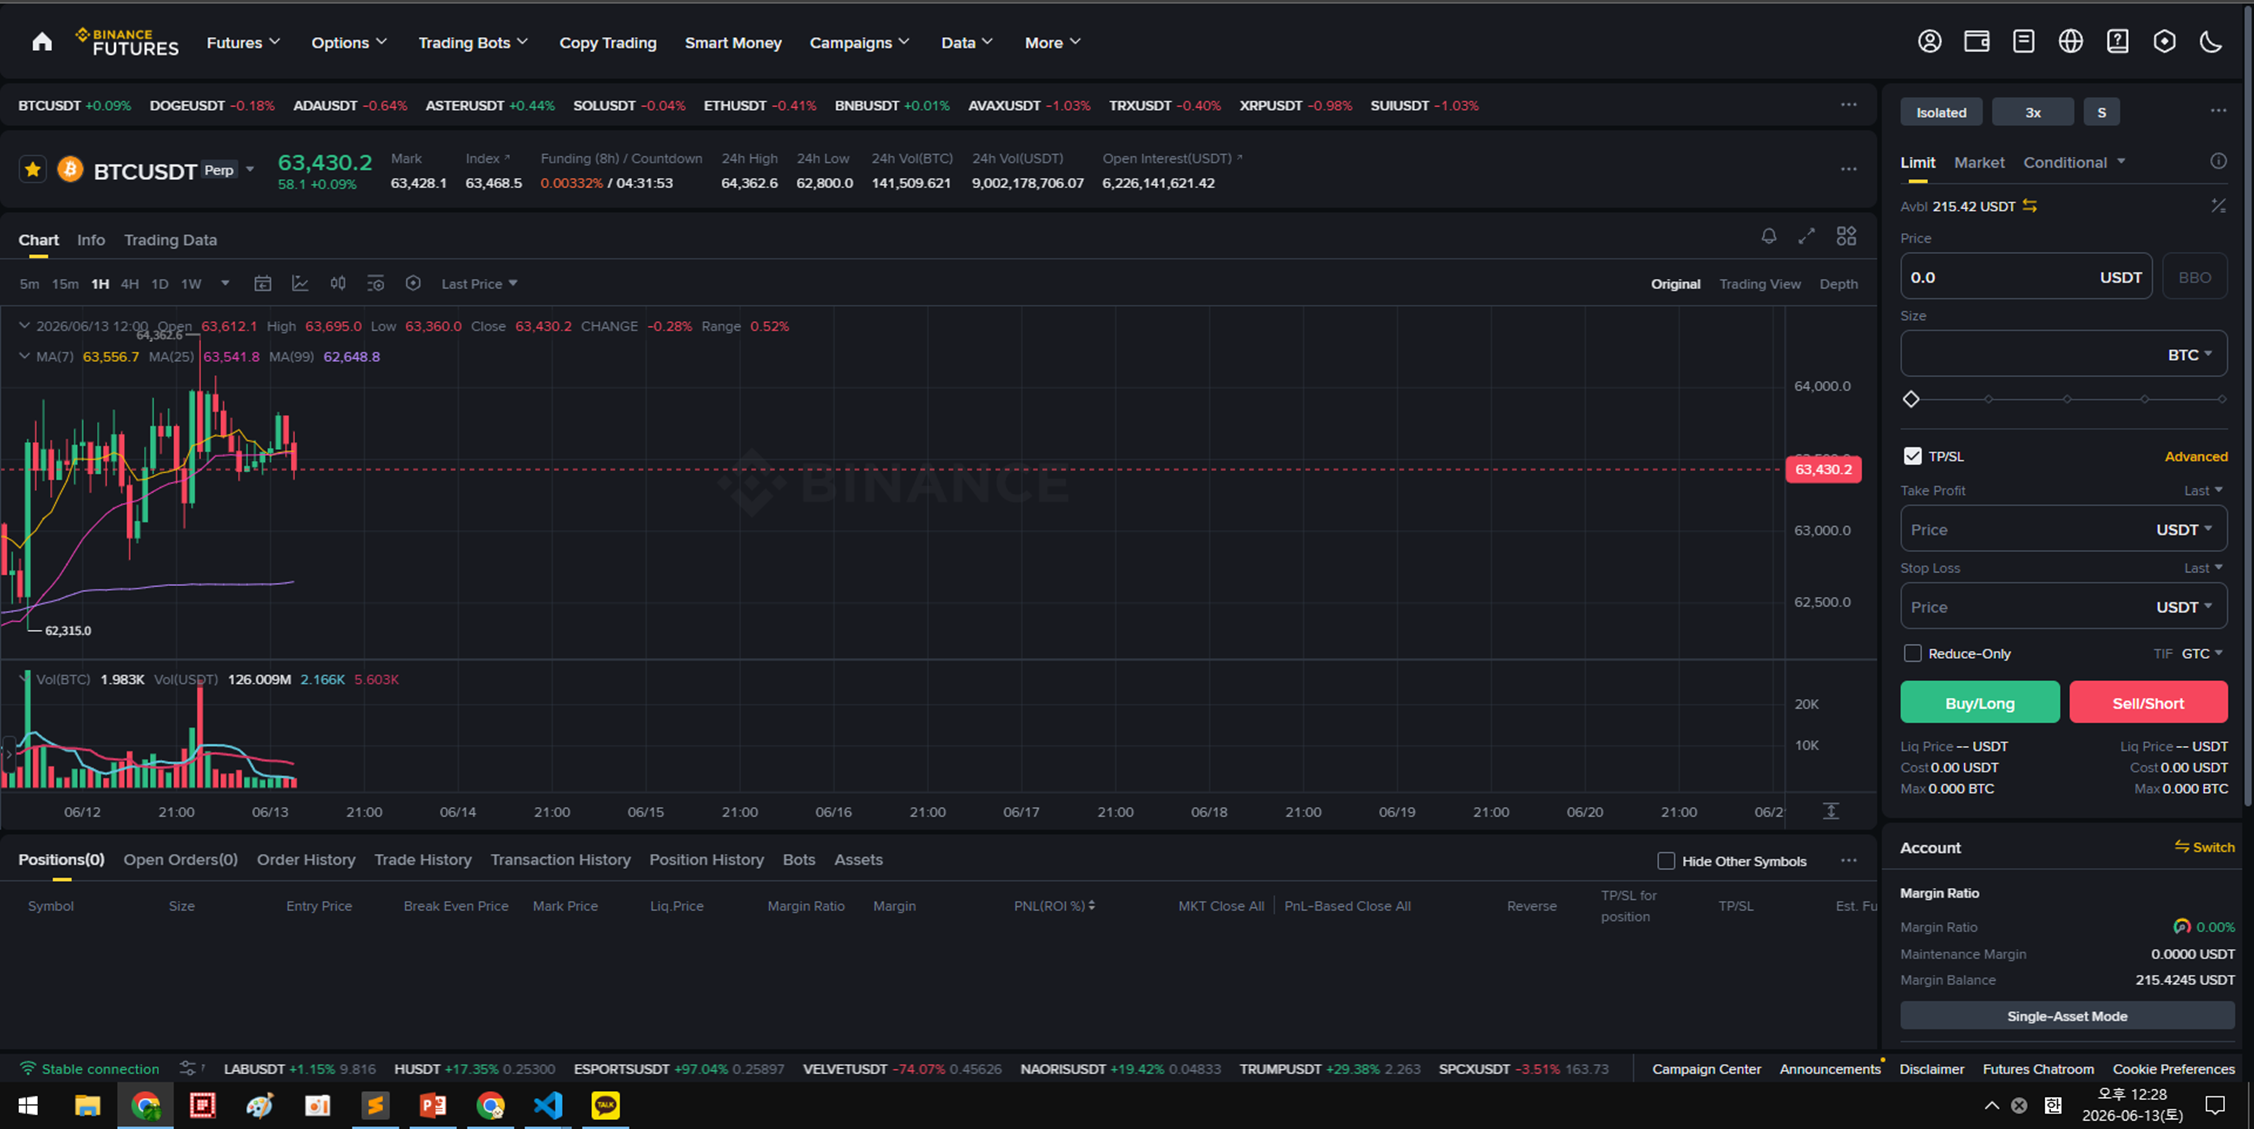2254x1129 pixels.
Task: Enable the Reduce-Only checkbox
Action: click(x=1912, y=653)
